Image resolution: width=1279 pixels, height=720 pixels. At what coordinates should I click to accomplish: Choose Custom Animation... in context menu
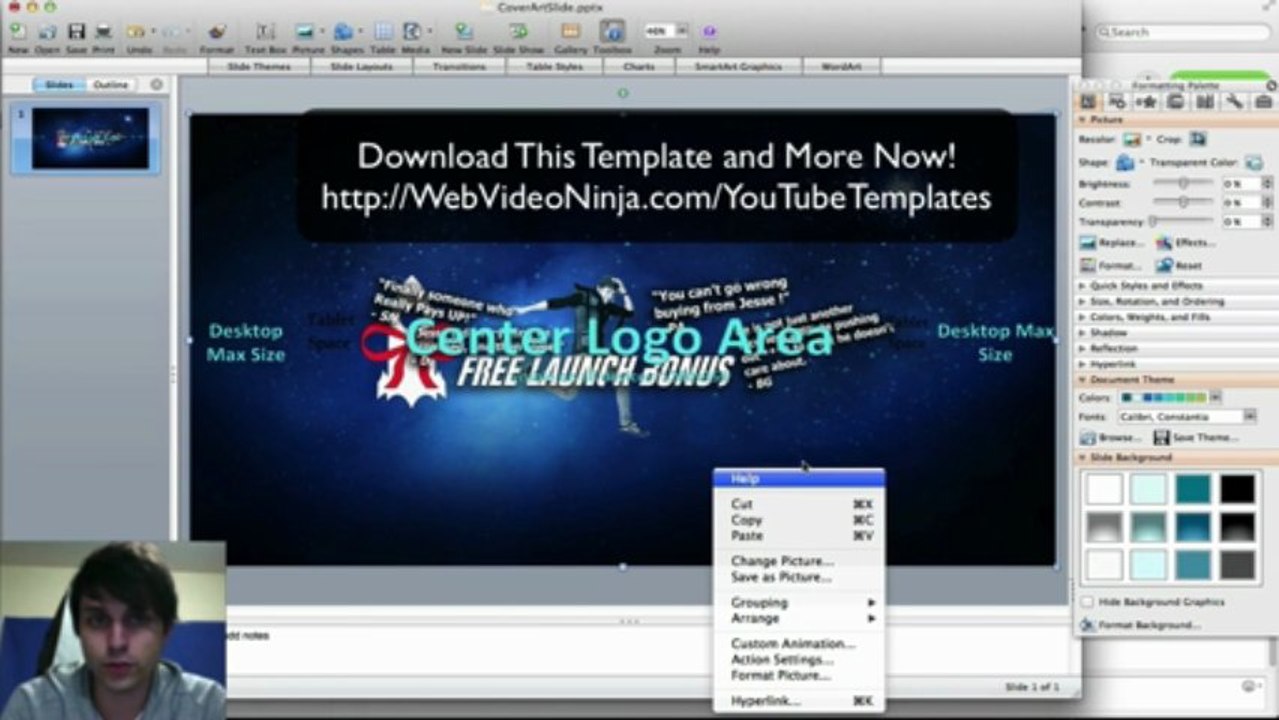click(x=798, y=644)
